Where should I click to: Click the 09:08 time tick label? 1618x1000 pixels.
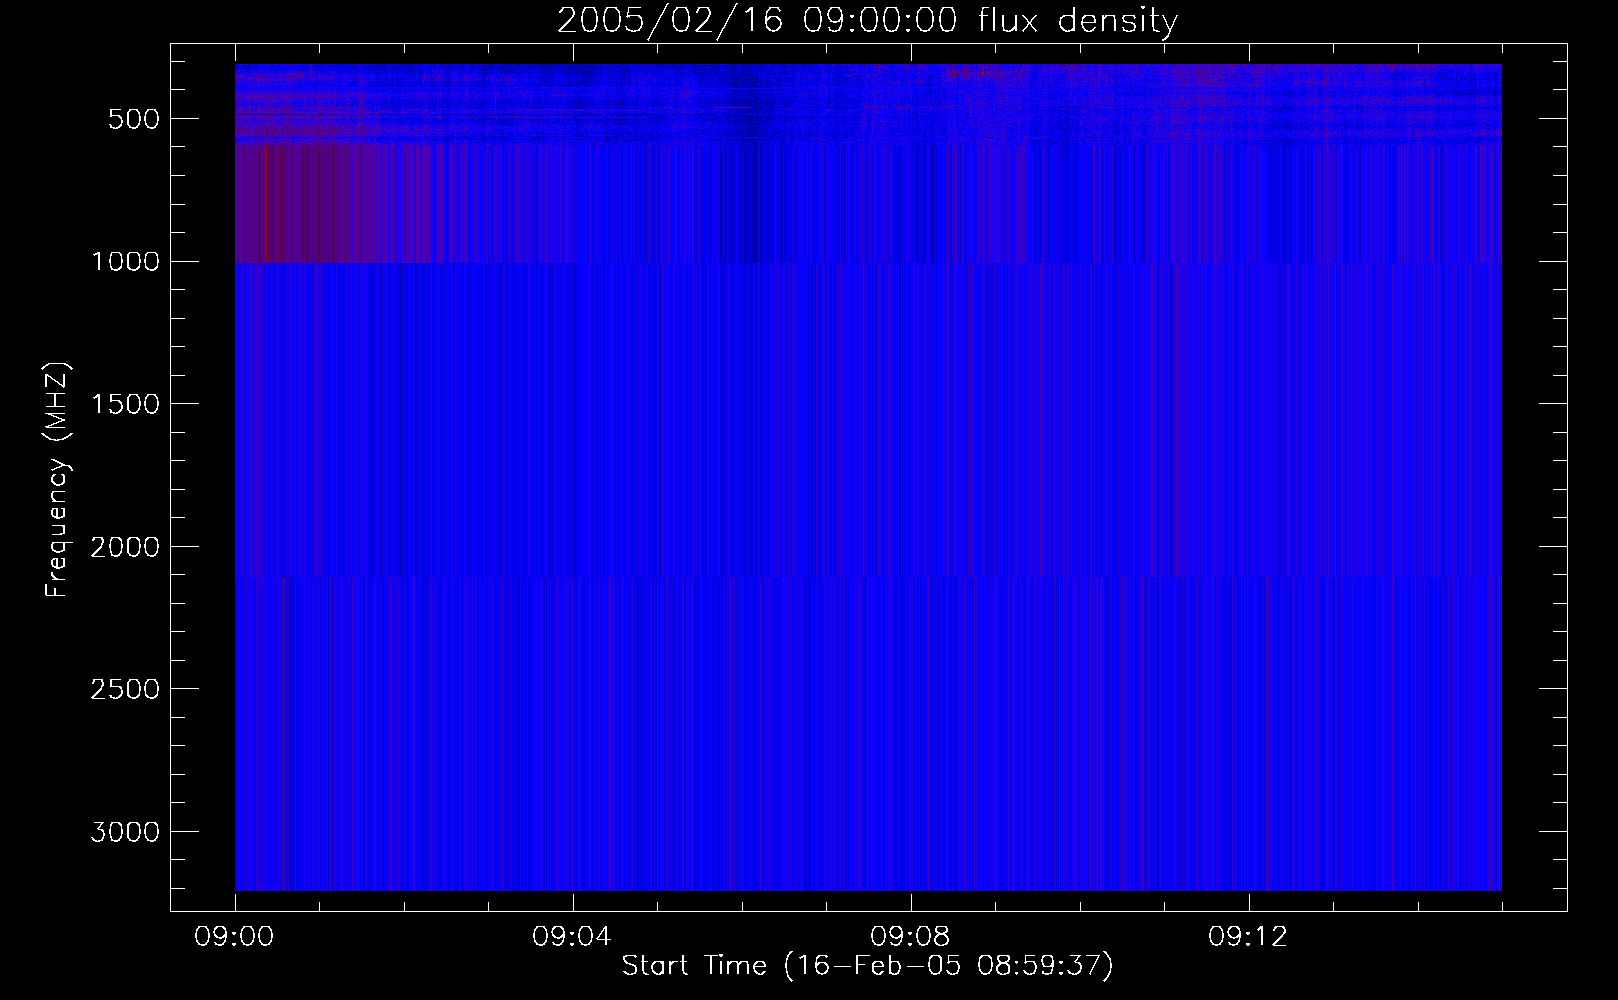(911, 937)
